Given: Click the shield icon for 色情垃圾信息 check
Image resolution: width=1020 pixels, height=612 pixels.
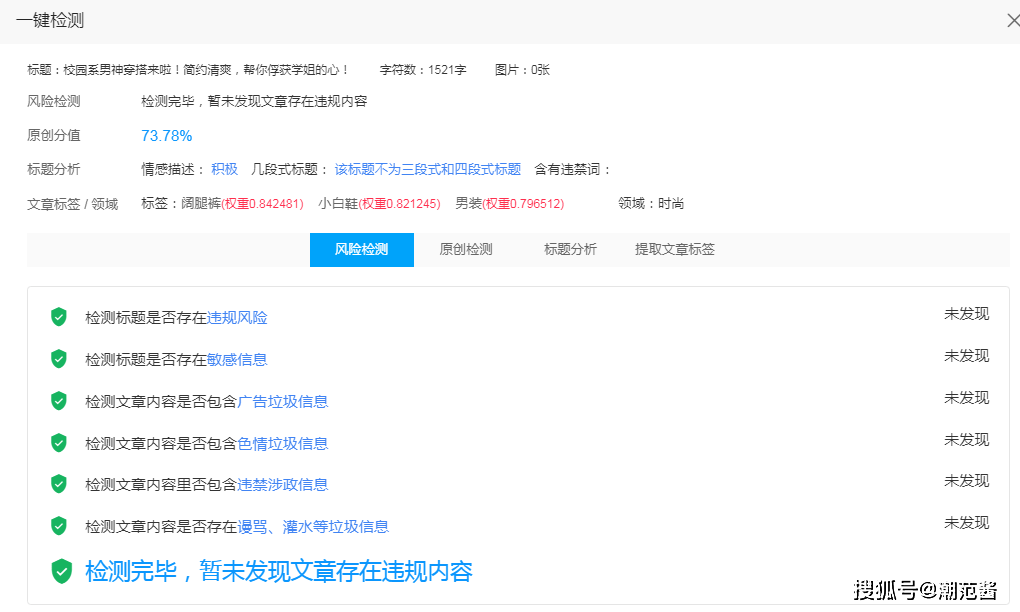Looking at the screenshot, I should coord(60,442).
